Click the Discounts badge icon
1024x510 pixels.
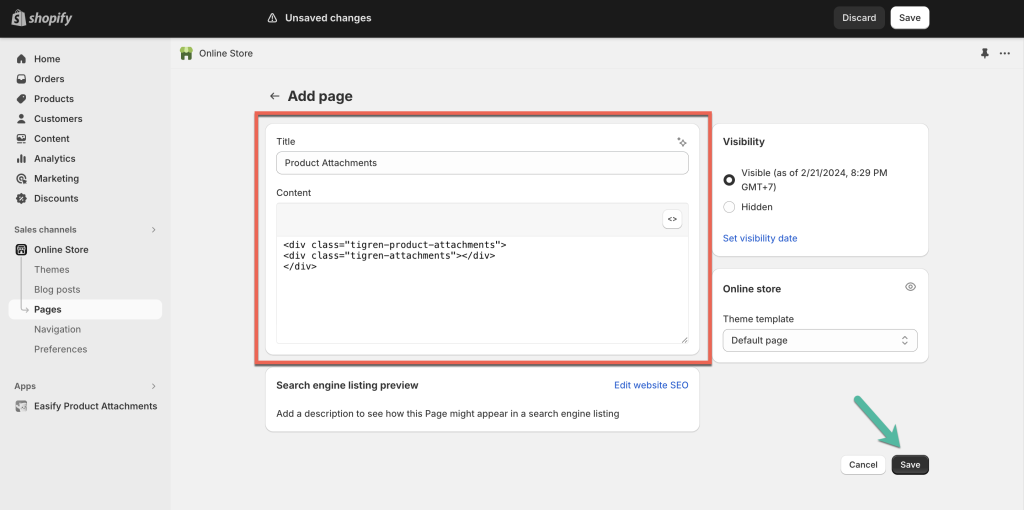coord(21,199)
